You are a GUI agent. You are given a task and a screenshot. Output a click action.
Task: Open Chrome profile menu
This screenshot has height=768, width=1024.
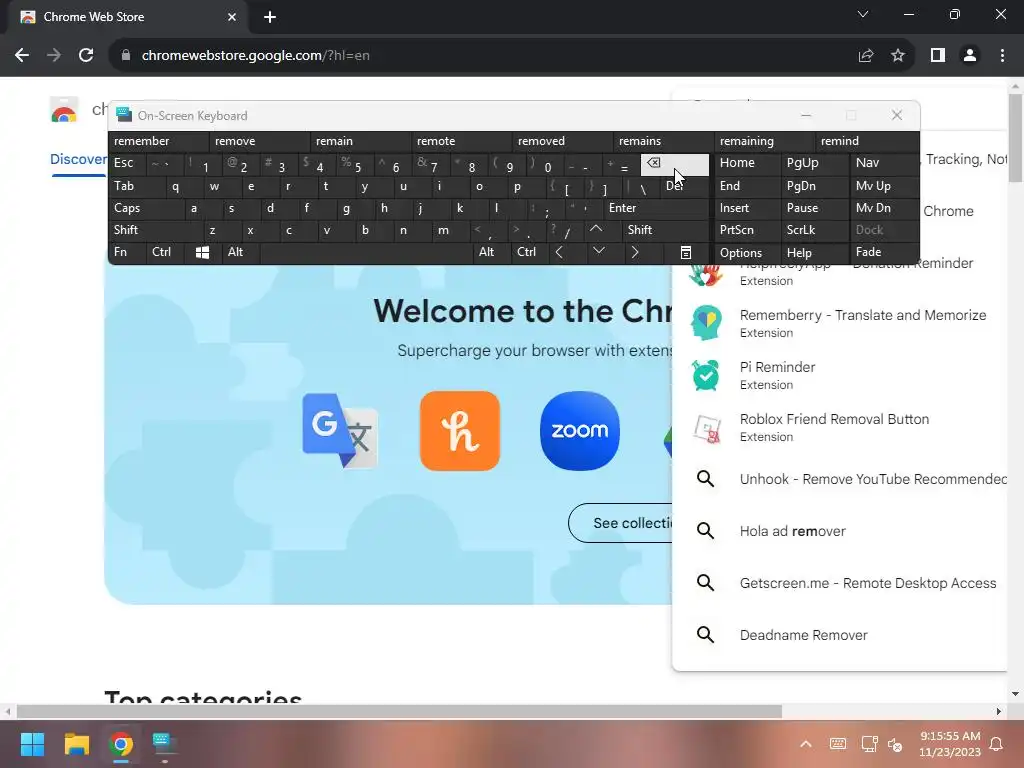[x=970, y=56]
